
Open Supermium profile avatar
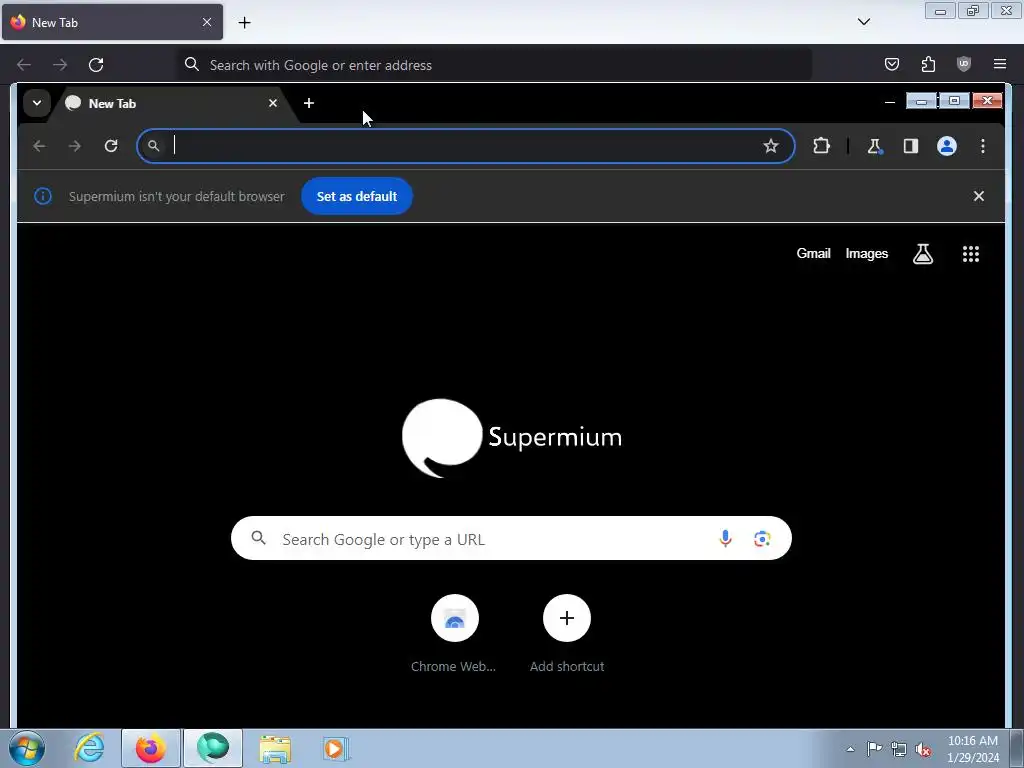click(946, 146)
